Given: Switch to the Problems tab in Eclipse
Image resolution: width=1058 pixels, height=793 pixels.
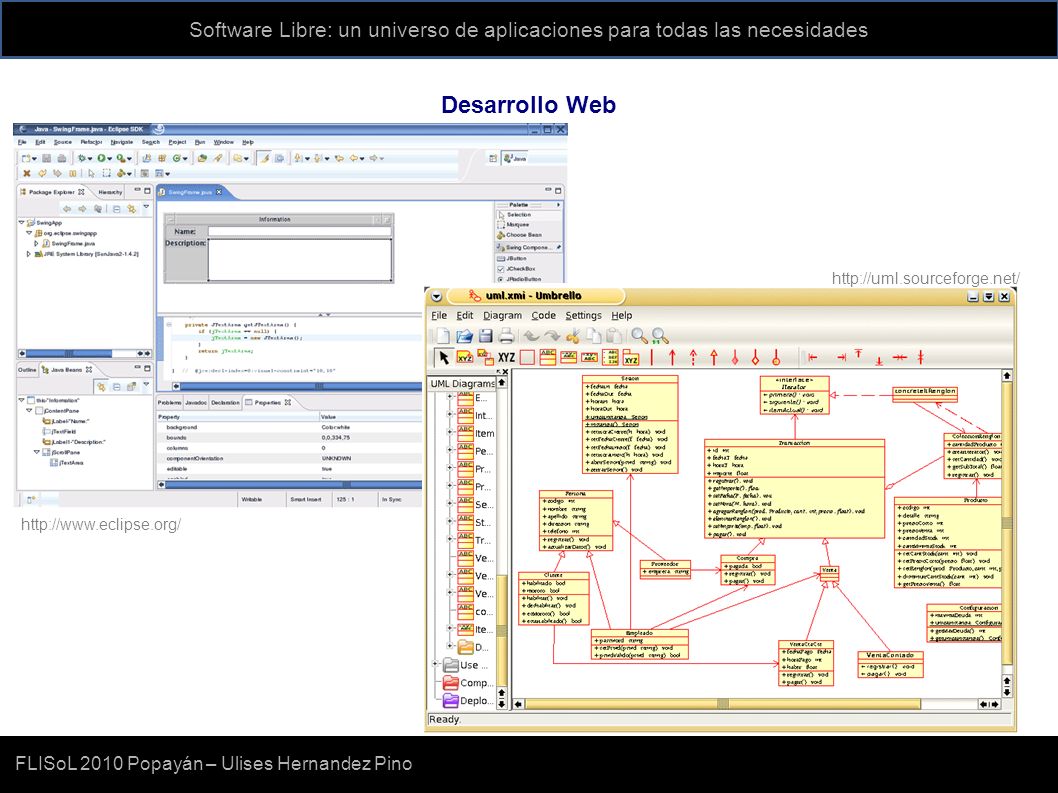Looking at the screenshot, I should [169, 402].
